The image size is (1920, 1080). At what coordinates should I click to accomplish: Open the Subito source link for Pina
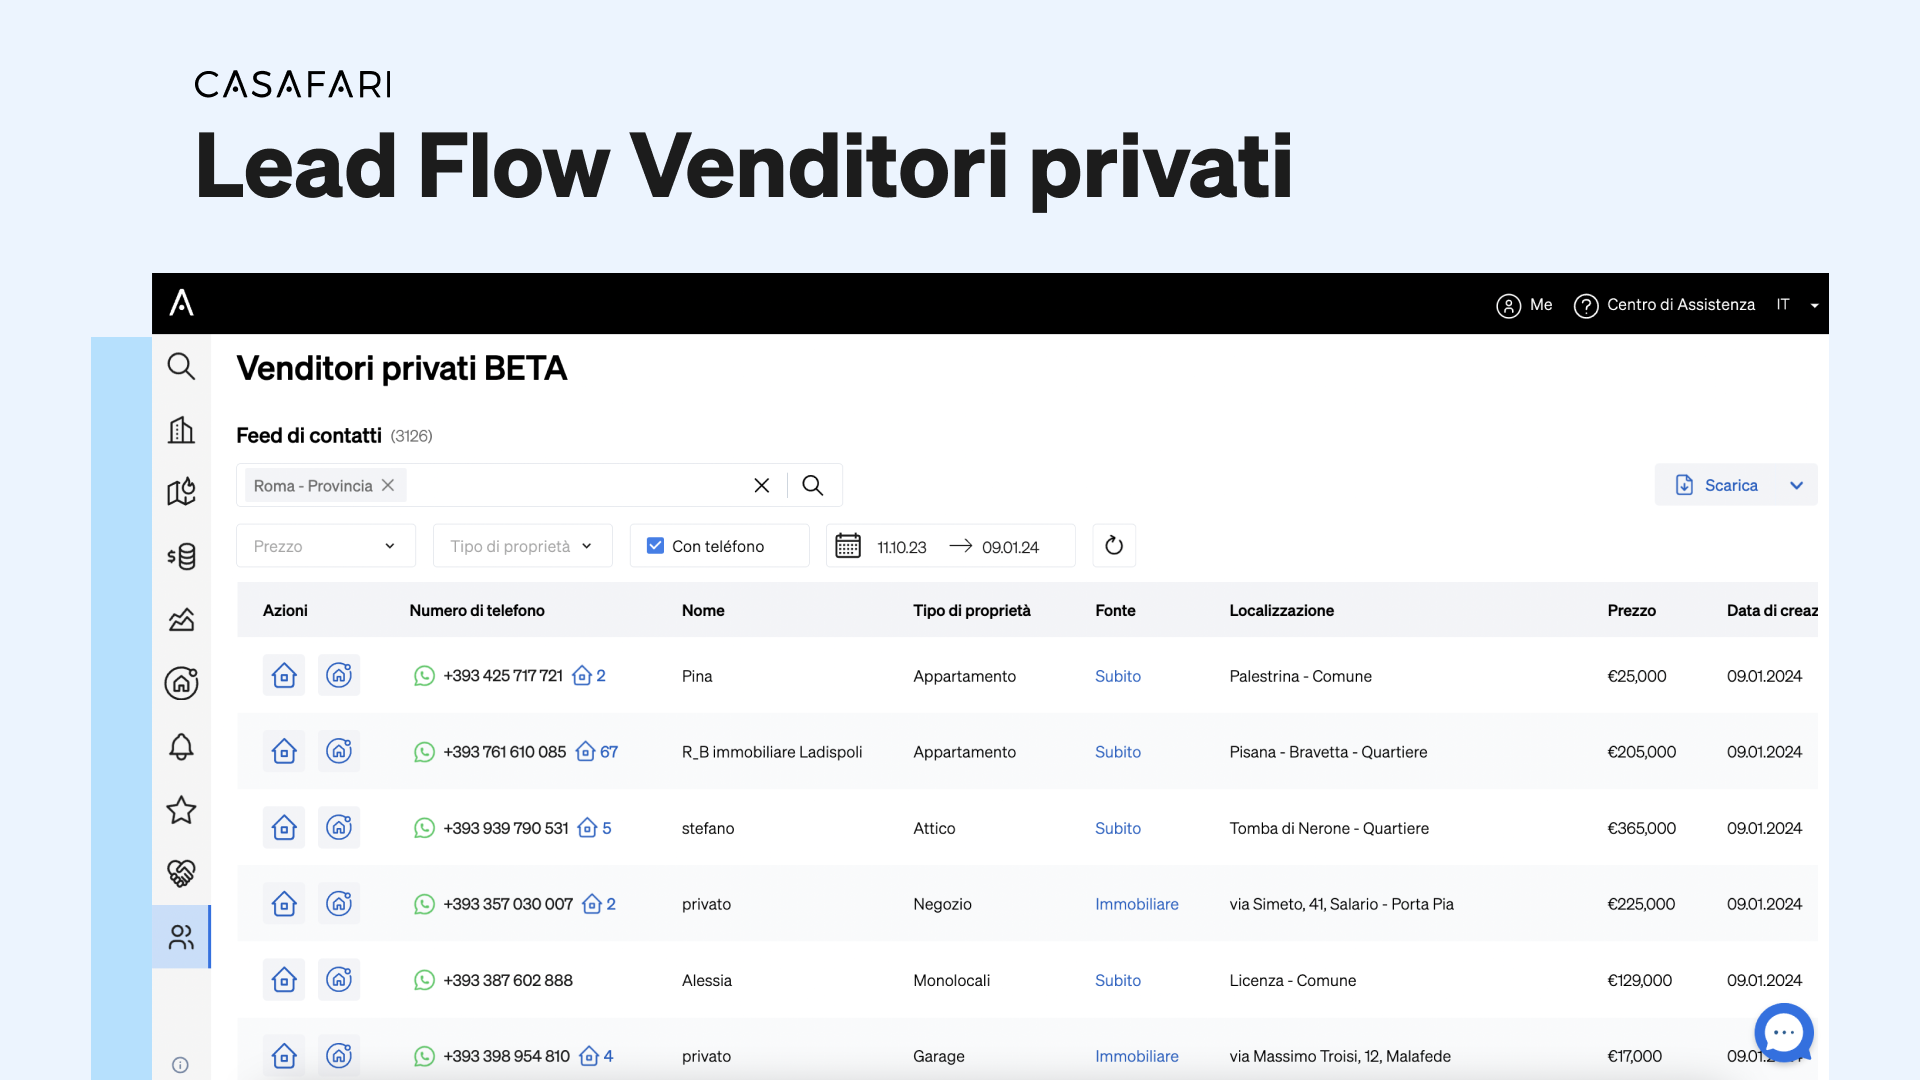[x=1118, y=676]
